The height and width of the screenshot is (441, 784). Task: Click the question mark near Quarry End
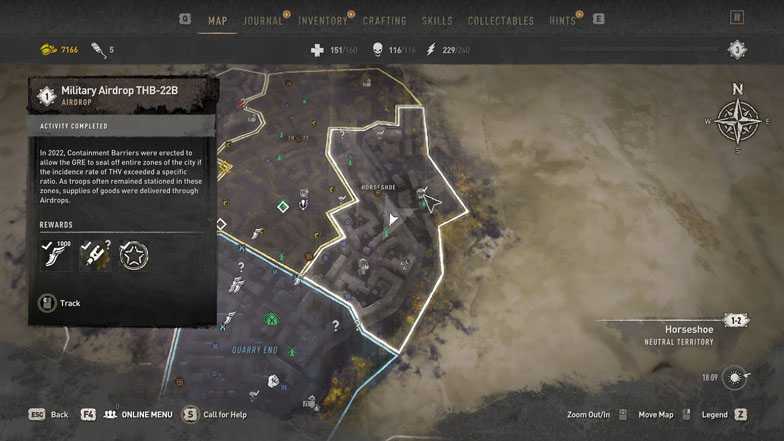click(336, 326)
